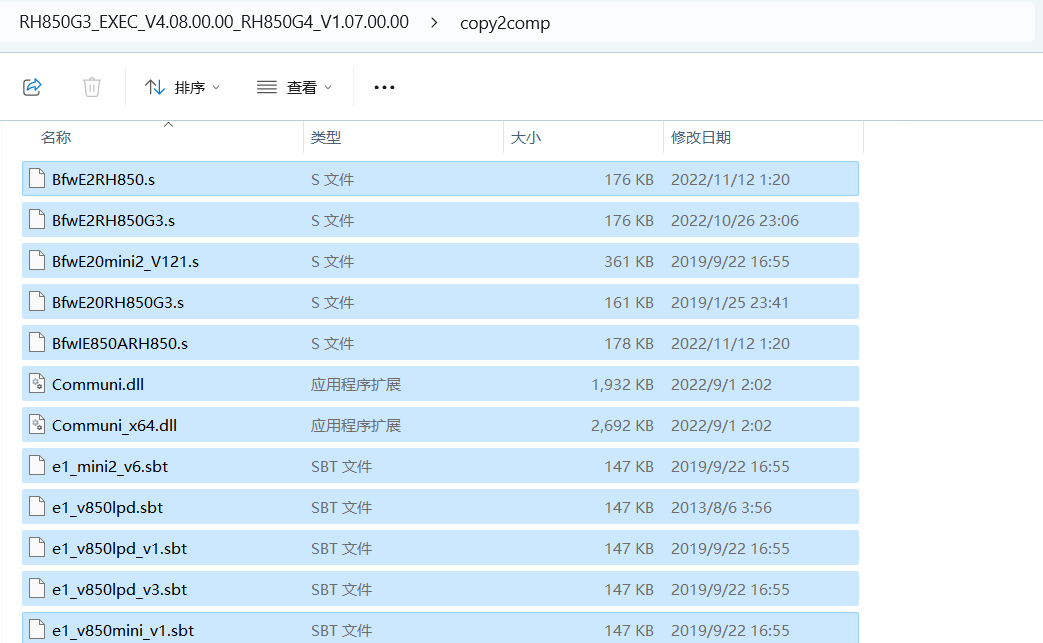This screenshot has height=643, width=1043.
Task: Click the BfwE20mini2_V121.s file icon
Action: (37, 262)
